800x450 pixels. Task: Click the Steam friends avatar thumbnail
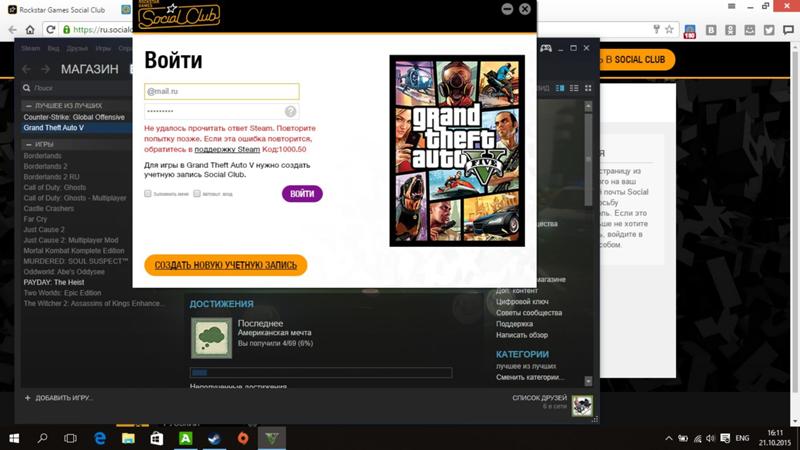tap(582, 406)
